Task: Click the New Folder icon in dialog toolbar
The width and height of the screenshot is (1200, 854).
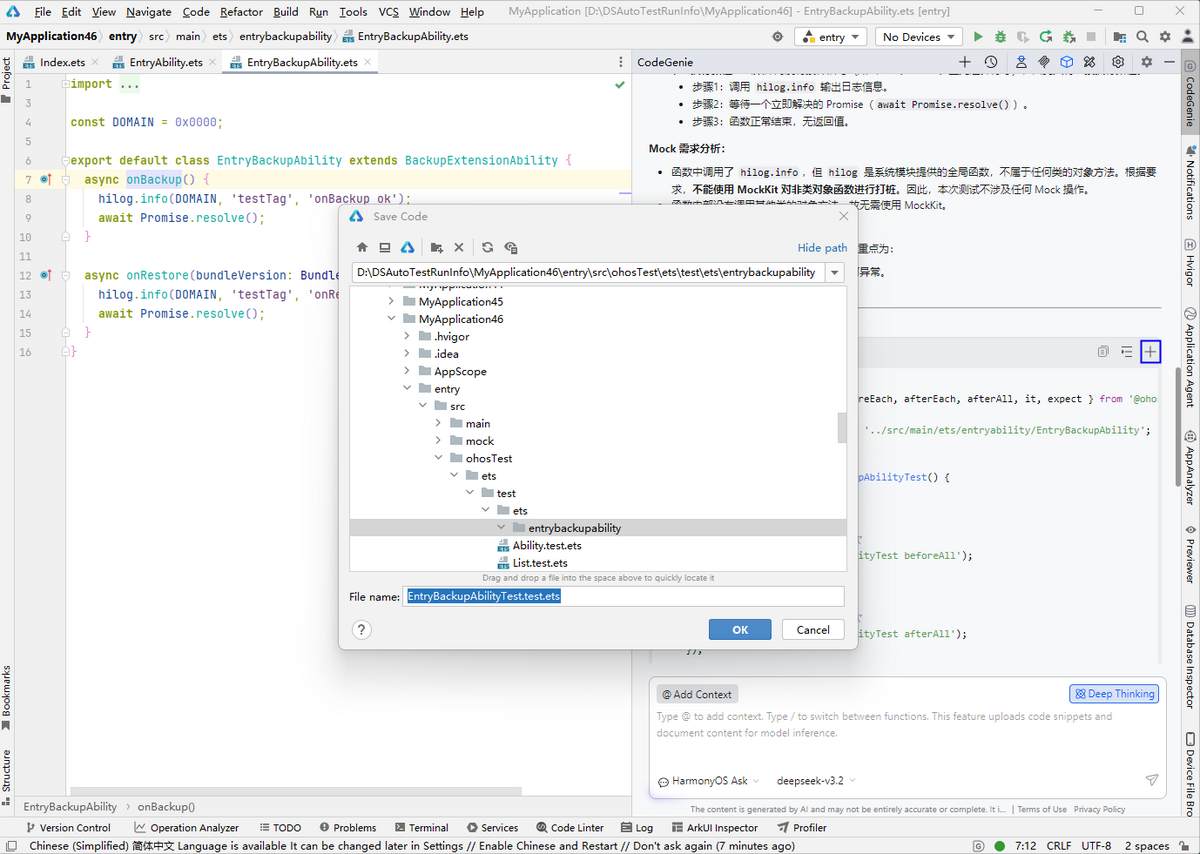Action: pos(437,247)
